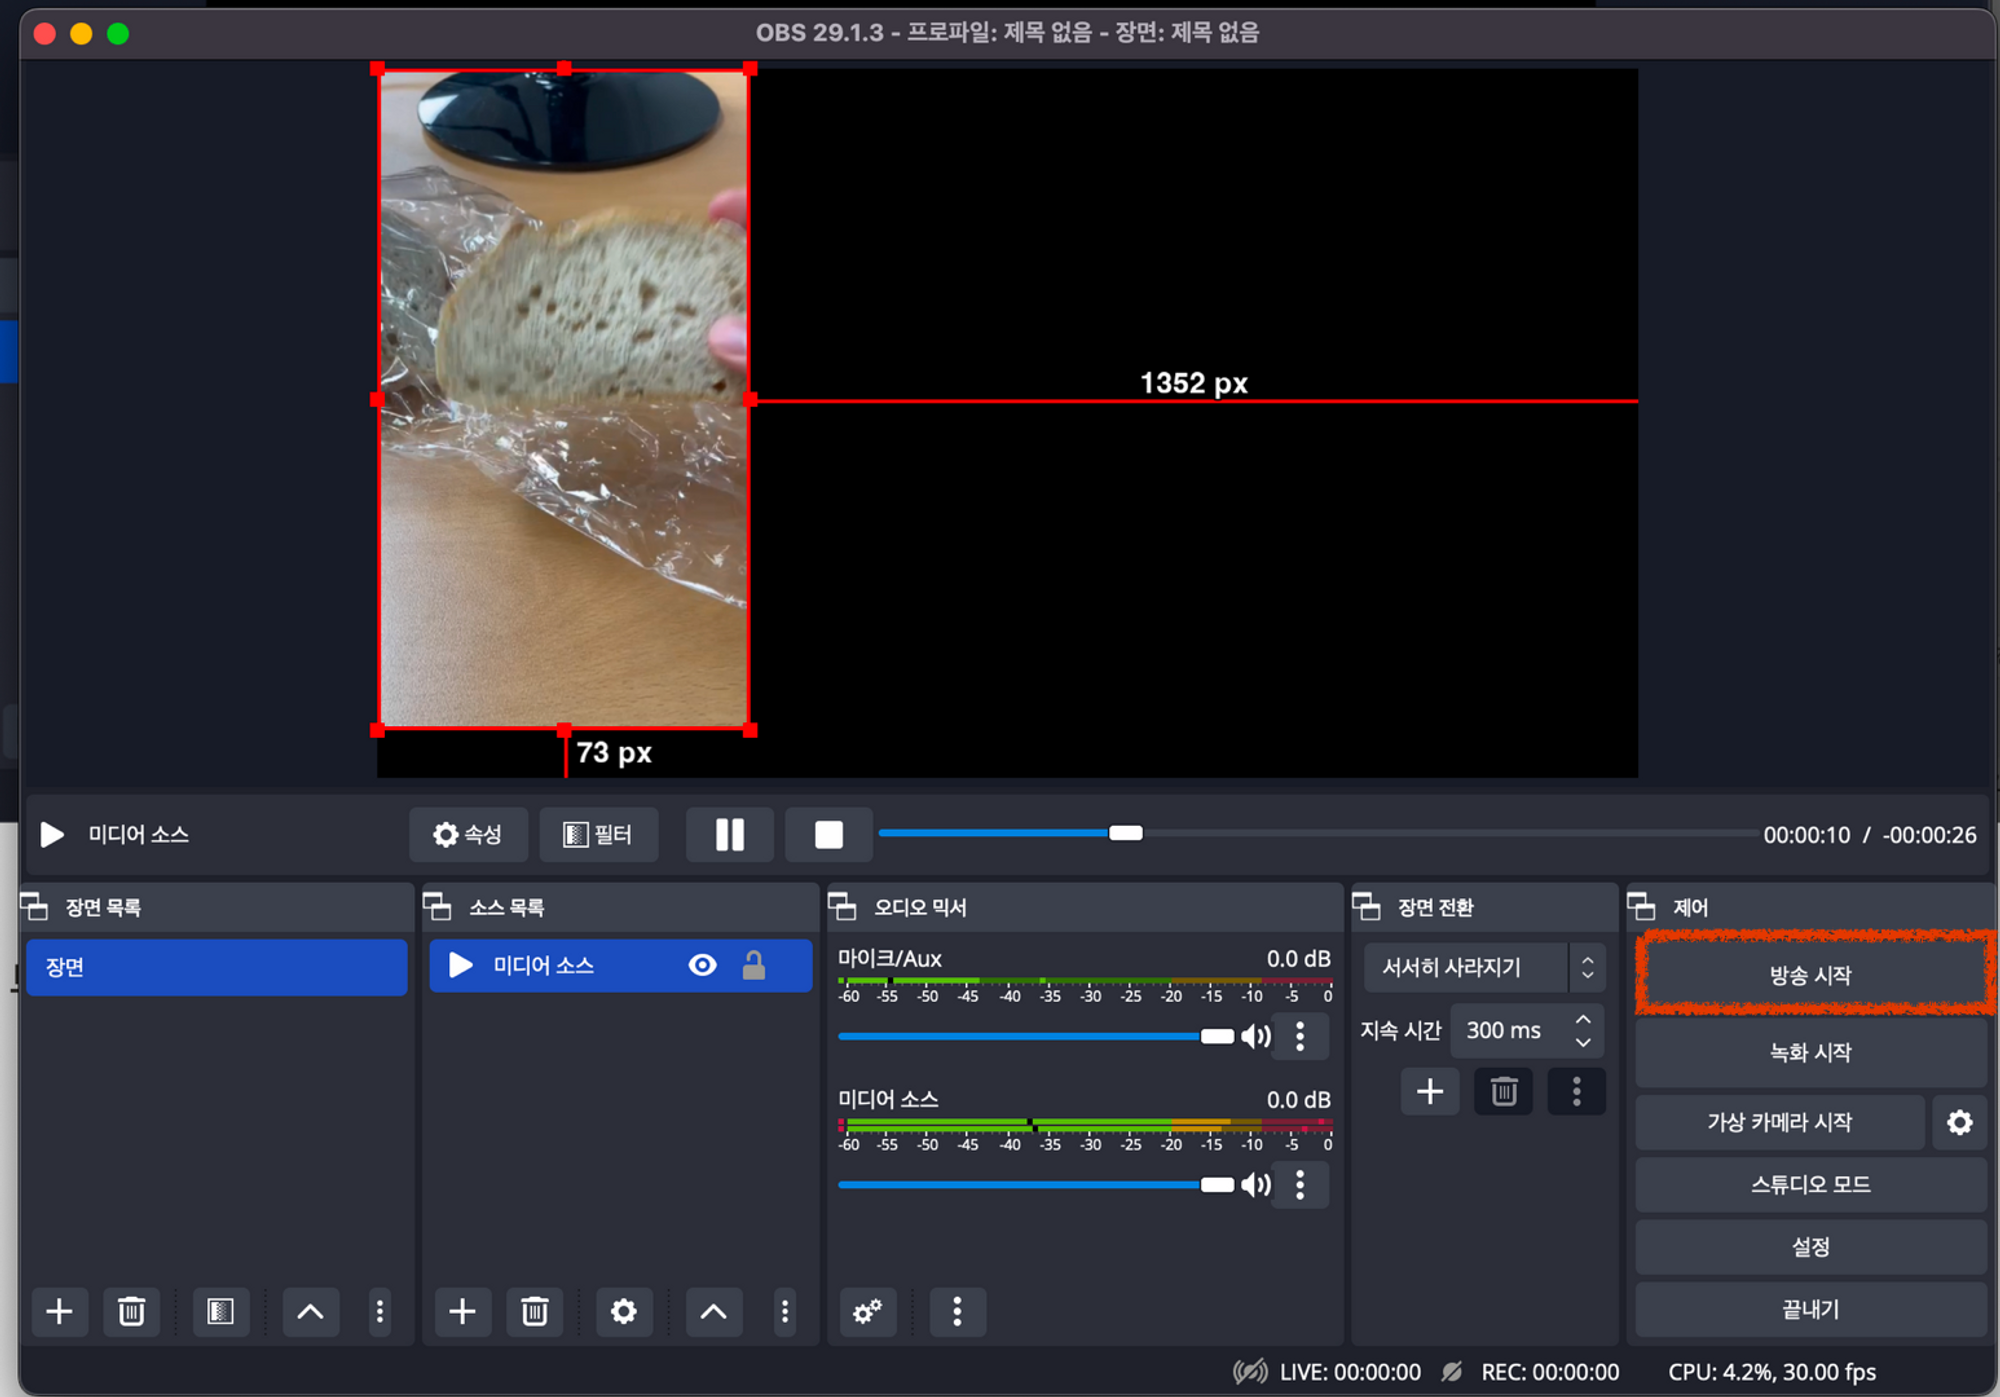Open virtual camera settings gear
Viewport: 2000px width, 1397px height.
tap(1959, 1122)
